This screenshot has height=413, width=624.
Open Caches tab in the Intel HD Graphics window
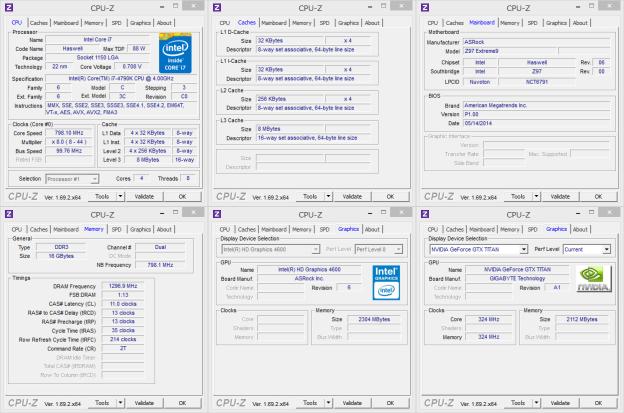tap(247, 230)
